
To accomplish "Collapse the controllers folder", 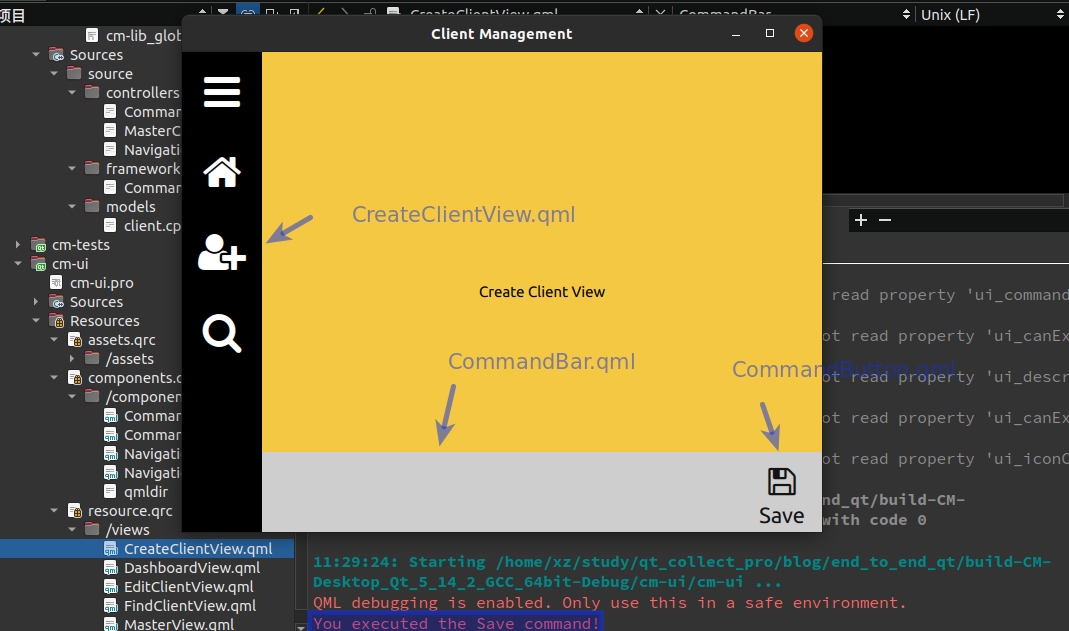I will [72, 93].
